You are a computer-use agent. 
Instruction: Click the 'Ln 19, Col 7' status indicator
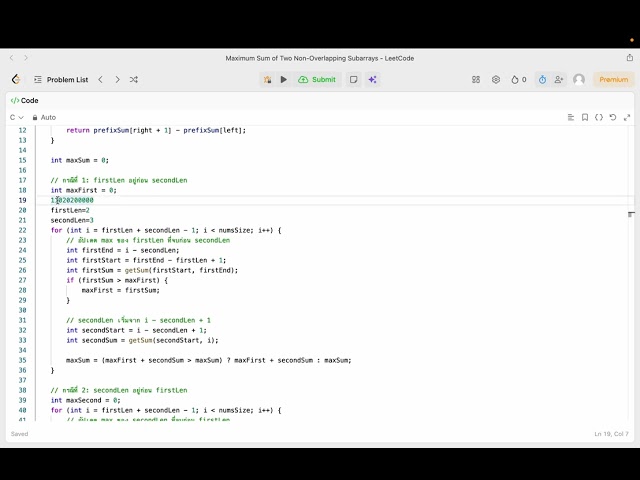coord(611,434)
